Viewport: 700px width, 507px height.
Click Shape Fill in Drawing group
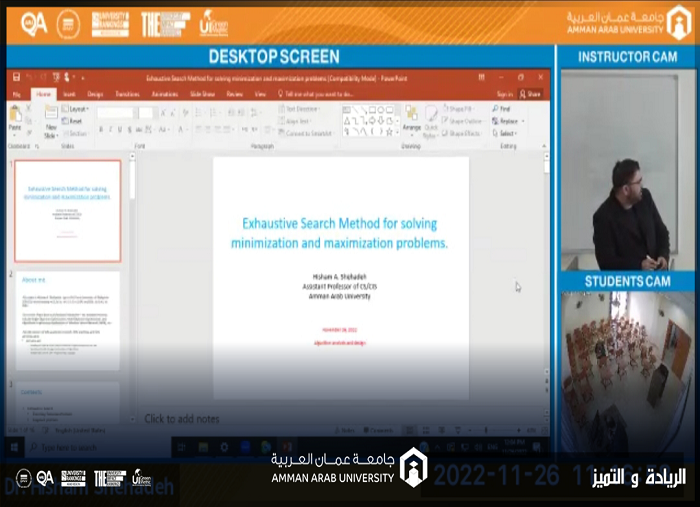tap(457, 108)
